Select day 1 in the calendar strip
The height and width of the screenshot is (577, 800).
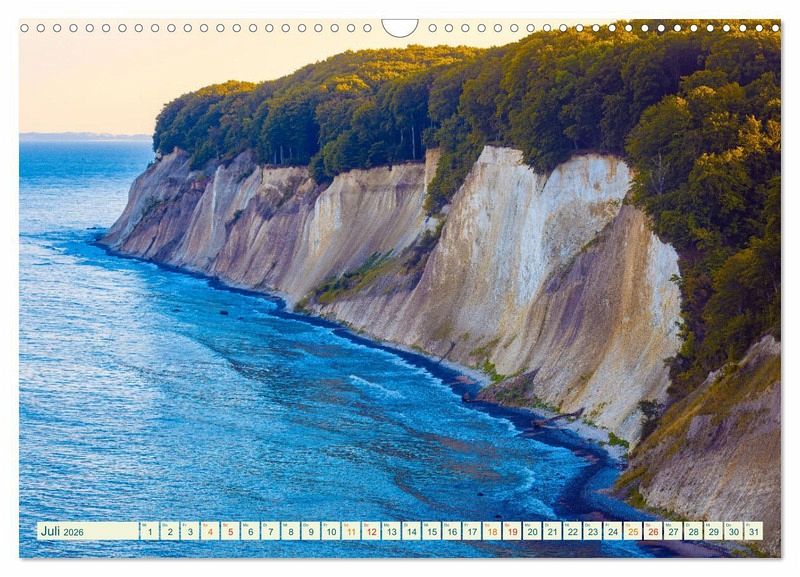149,531
